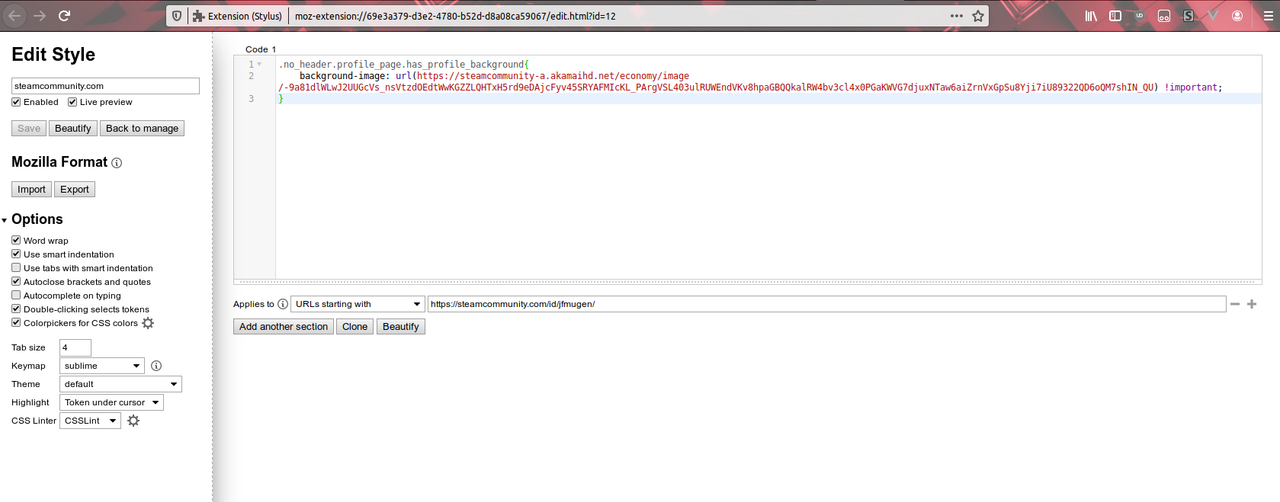The width and height of the screenshot is (1280, 502).
Task: Click the Beautify button below the code editor
Action: click(x=401, y=327)
